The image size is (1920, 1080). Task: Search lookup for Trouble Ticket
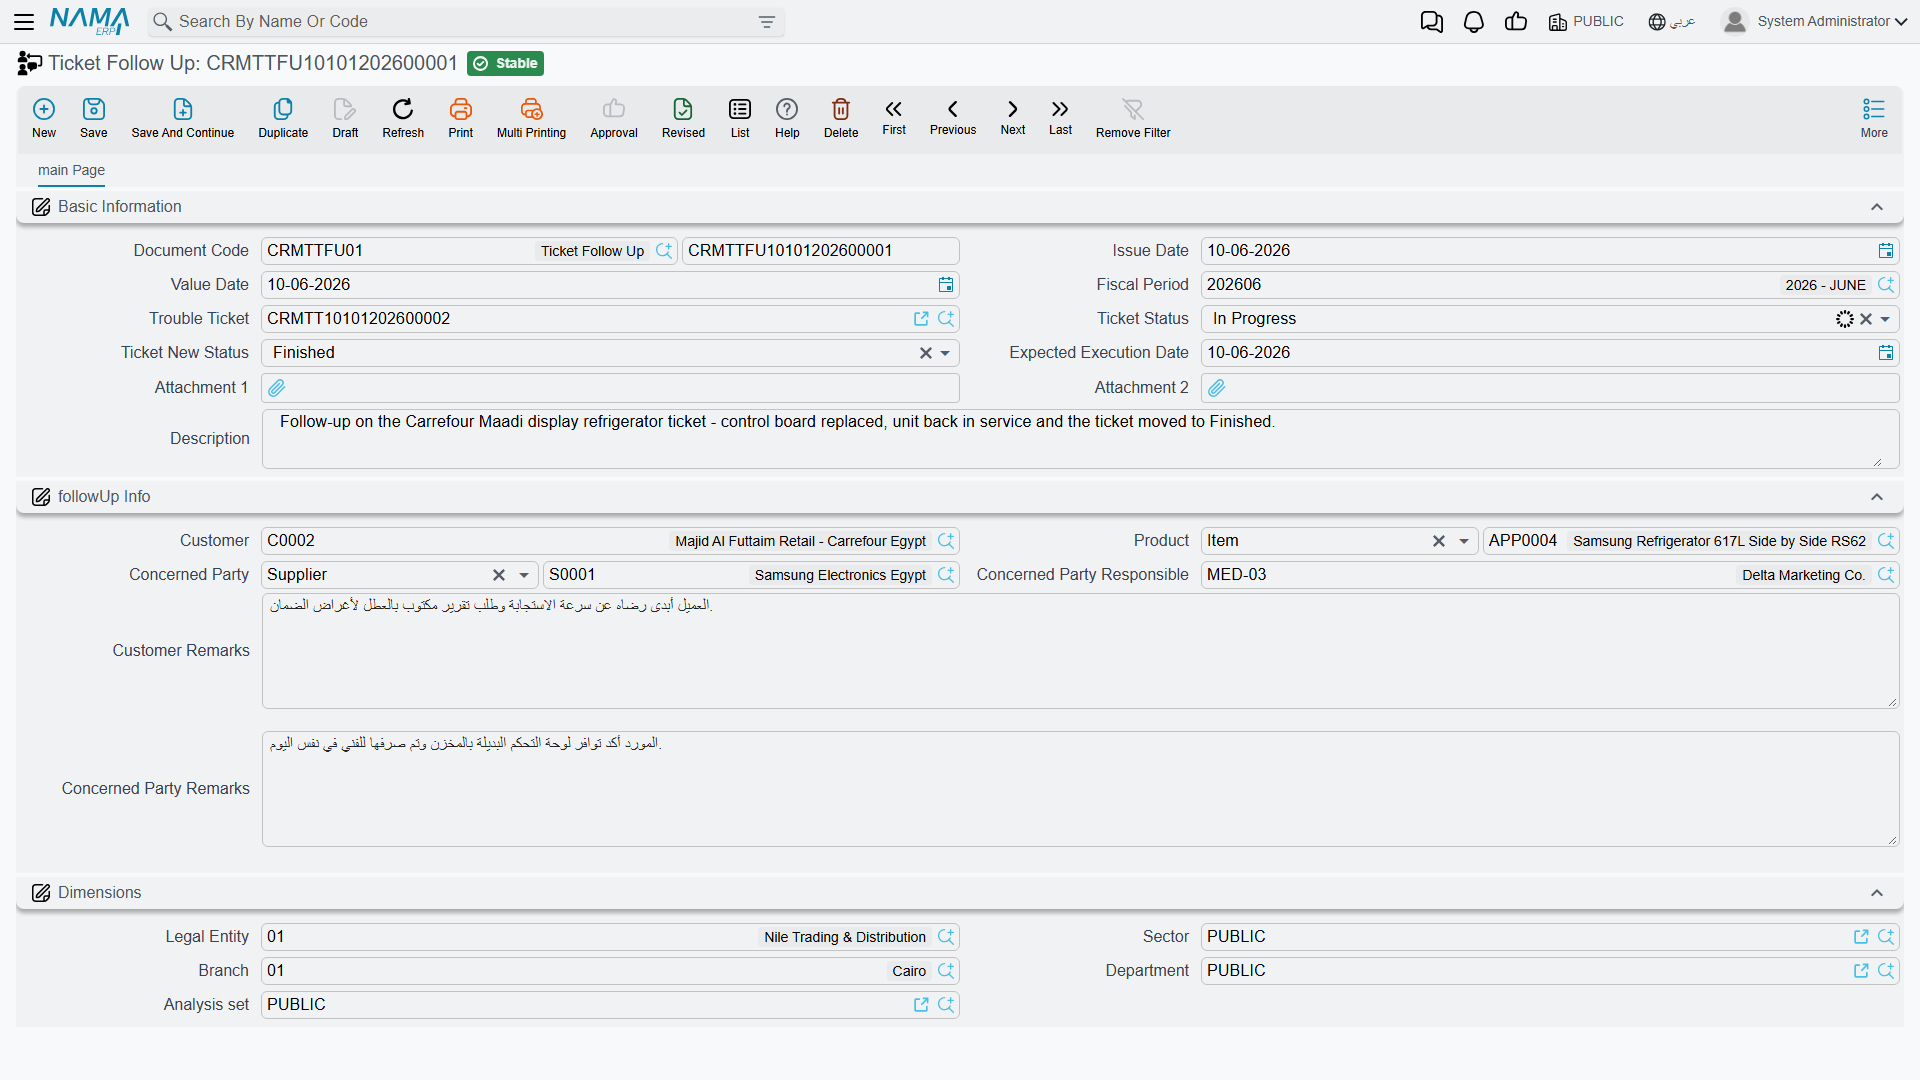[x=946, y=319]
